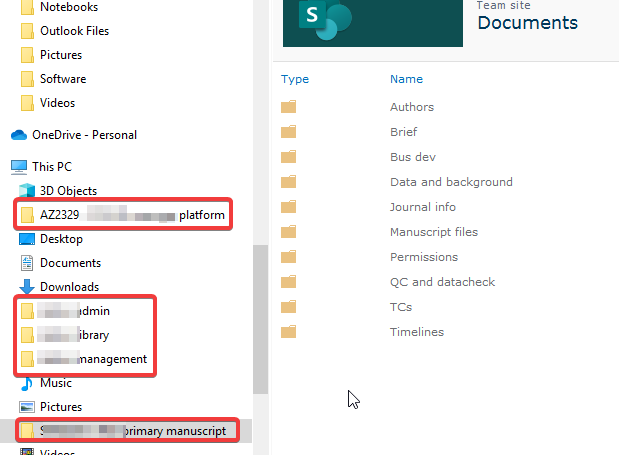Click the folder icon beside Bus dev

pyautogui.click(x=289, y=157)
